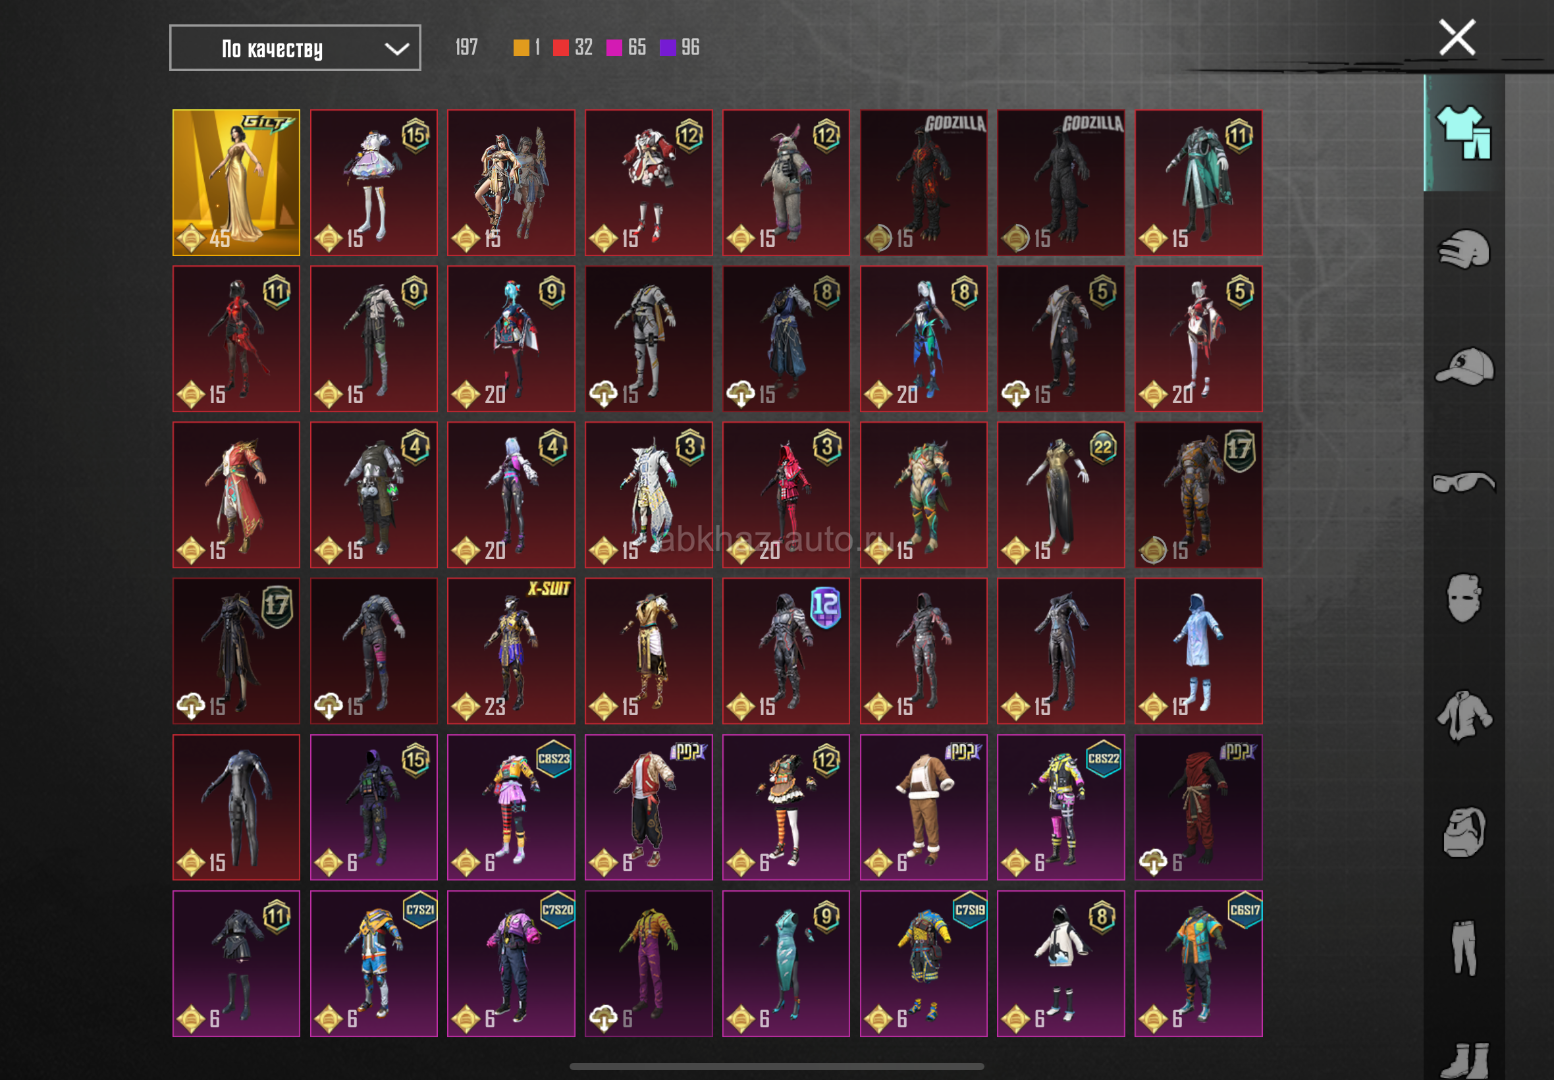Screen dimensions: 1554x1080
Task: Close the inventory with X button
Action: 1456,38
